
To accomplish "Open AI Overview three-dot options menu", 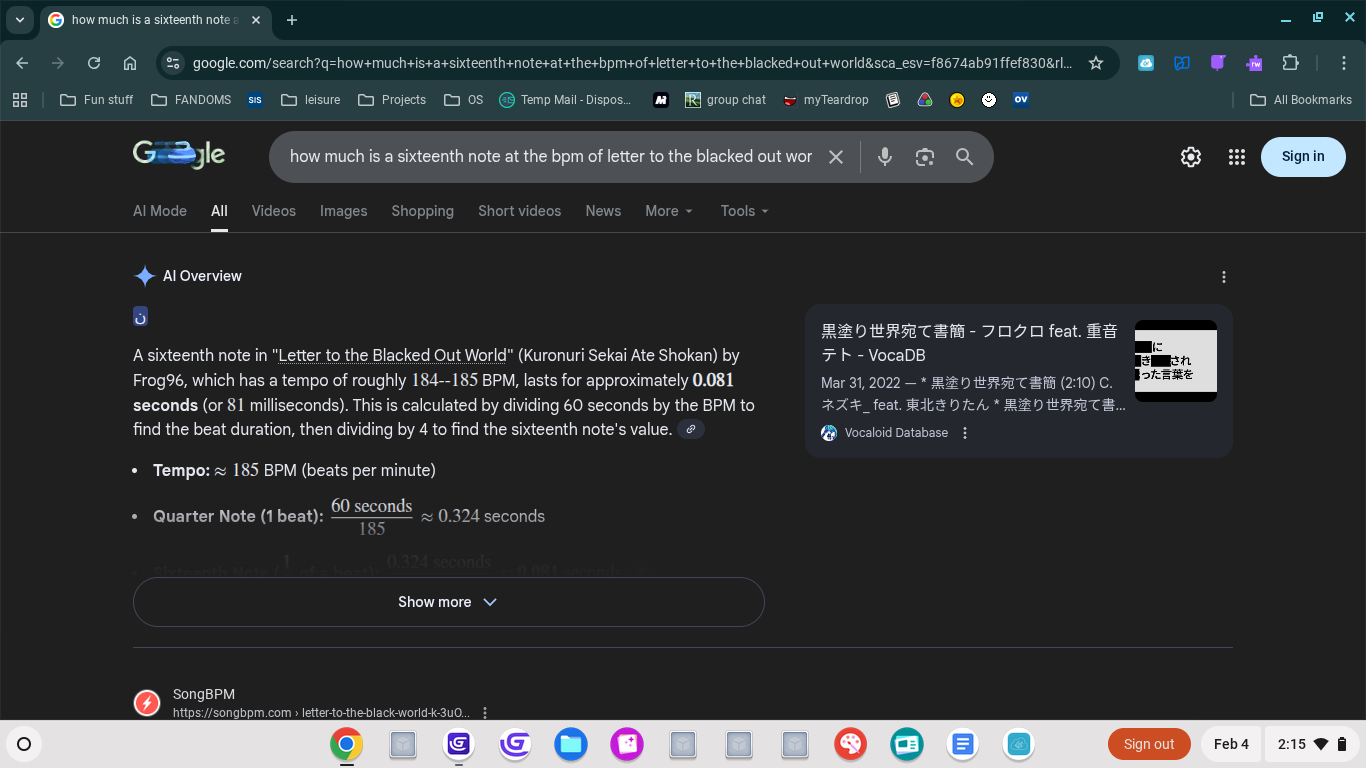I will pos(1223,277).
